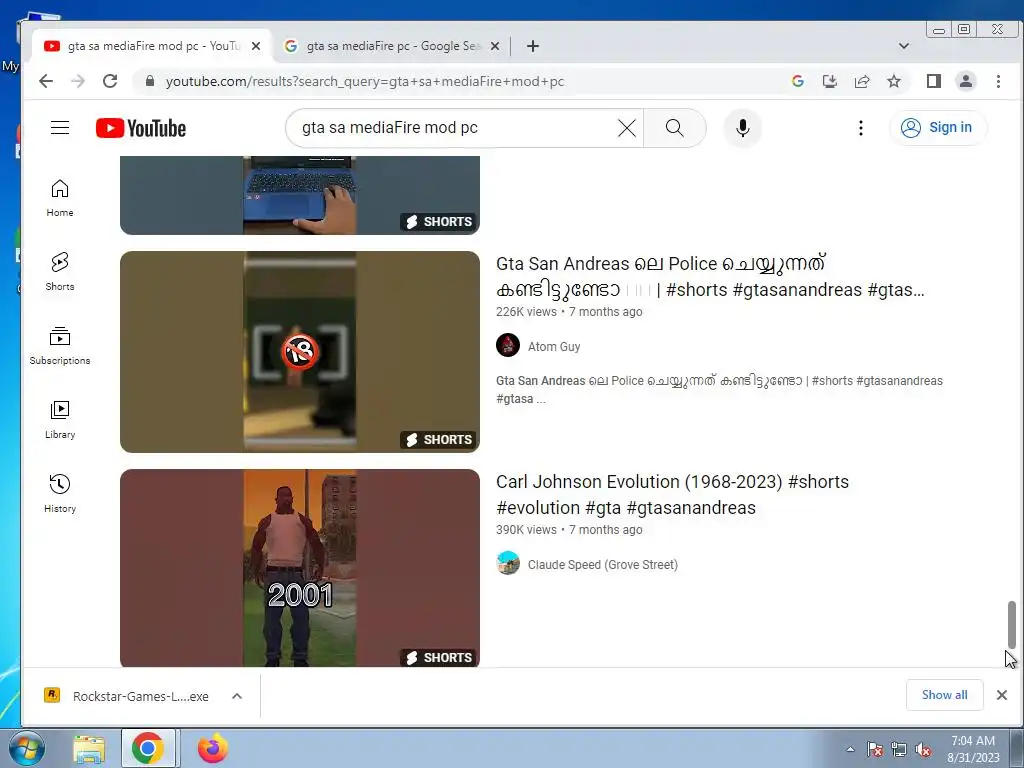
Task: Click the magnifier search button
Action: pyautogui.click(x=675, y=128)
